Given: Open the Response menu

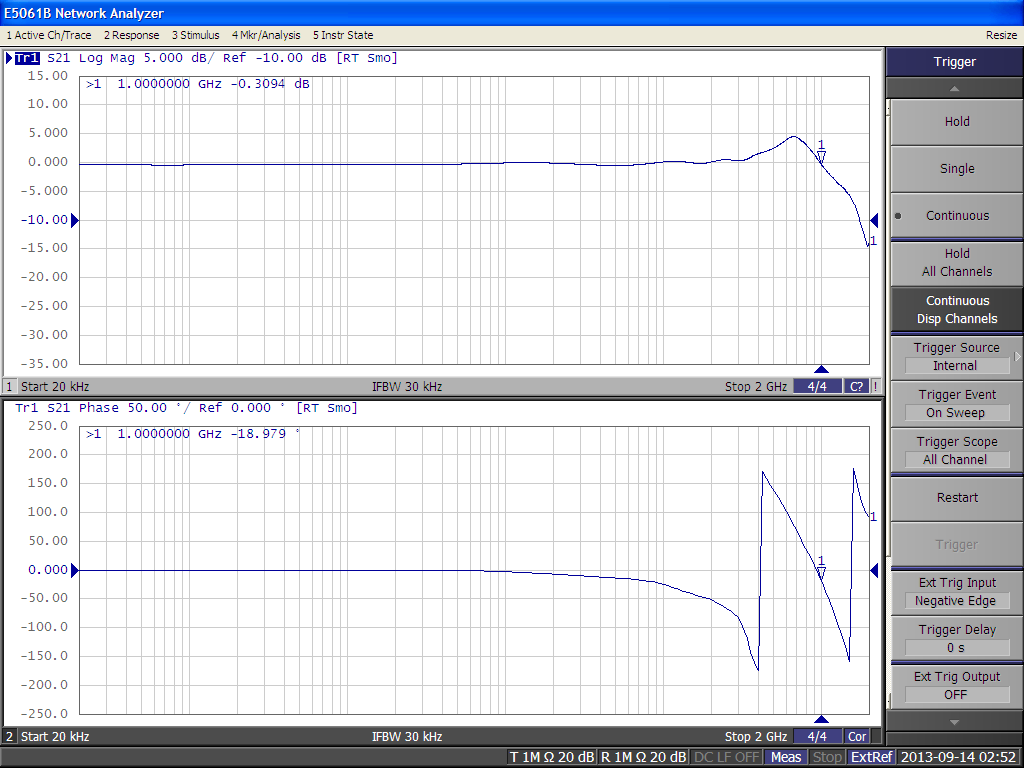Looking at the screenshot, I should (x=131, y=35).
